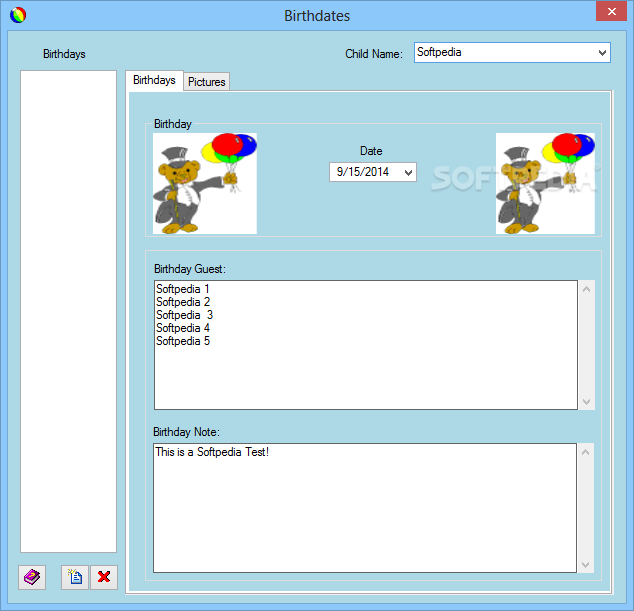The height and width of the screenshot is (611, 634).
Task: Click the guest entry 'Softpedia 2'
Action: pyautogui.click(x=183, y=302)
